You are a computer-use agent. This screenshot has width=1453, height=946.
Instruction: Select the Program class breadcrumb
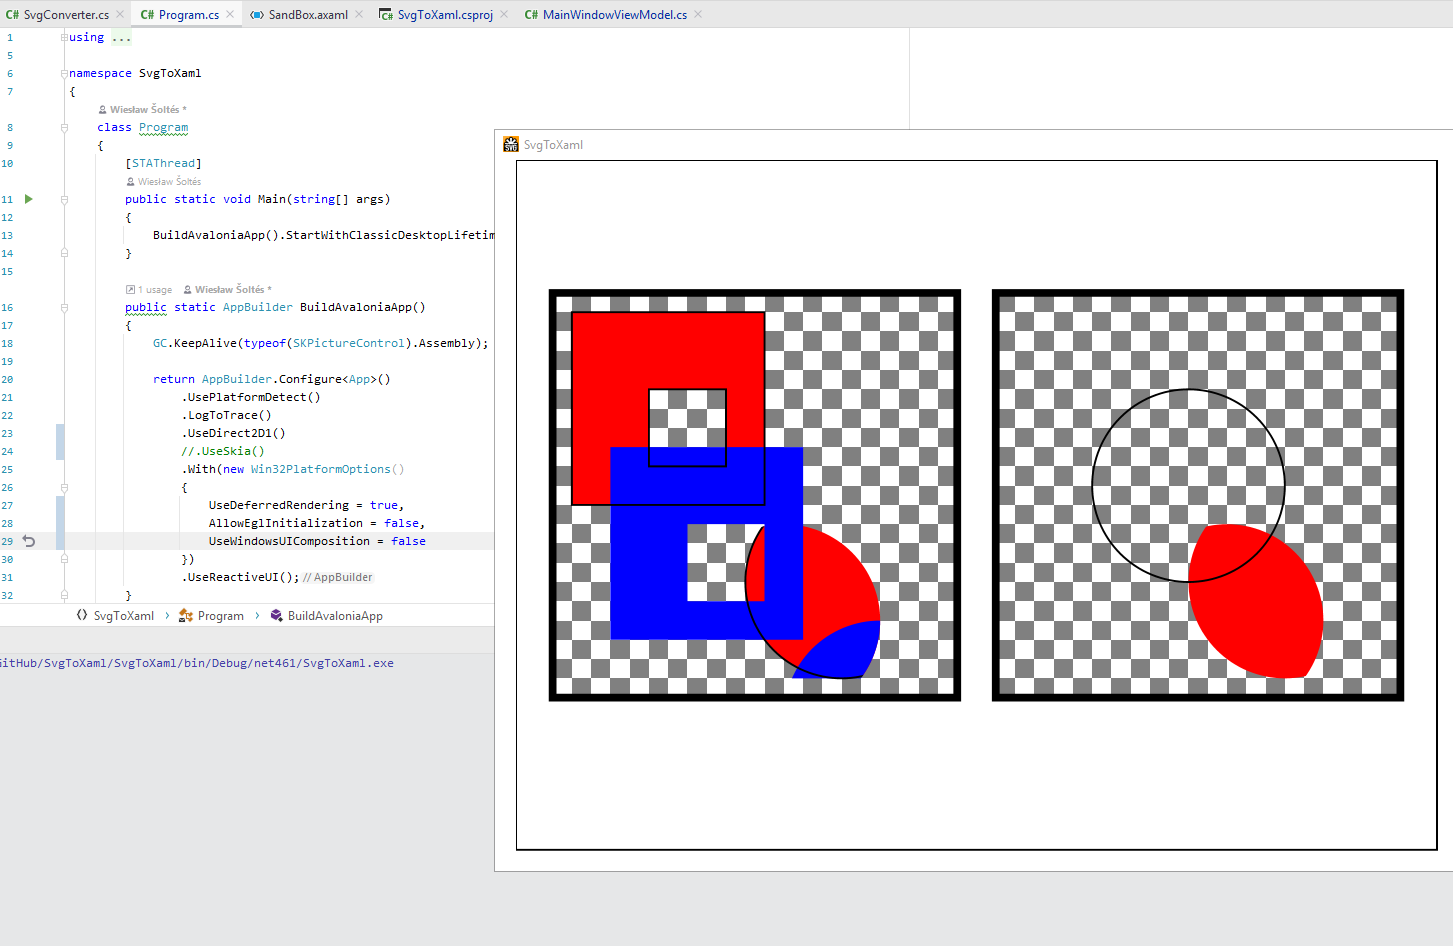(x=211, y=616)
